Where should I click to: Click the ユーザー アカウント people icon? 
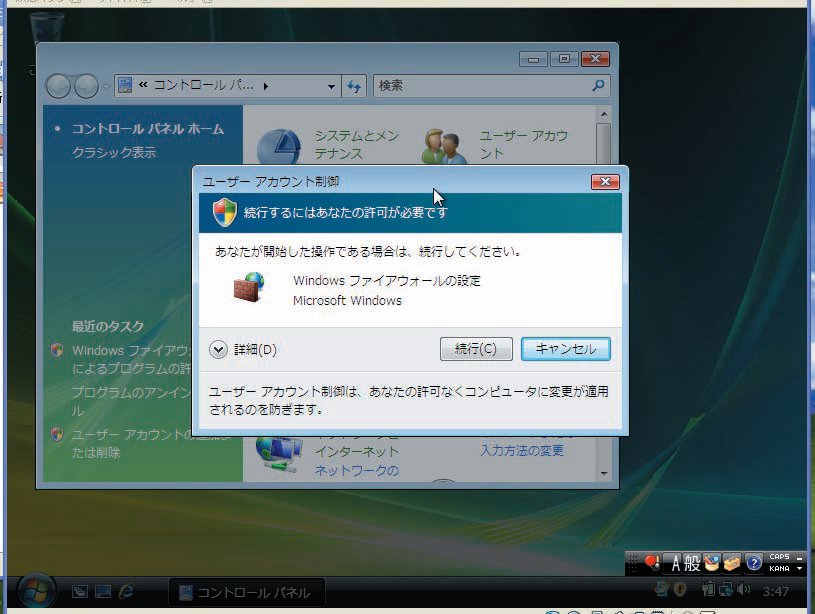[x=443, y=147]
